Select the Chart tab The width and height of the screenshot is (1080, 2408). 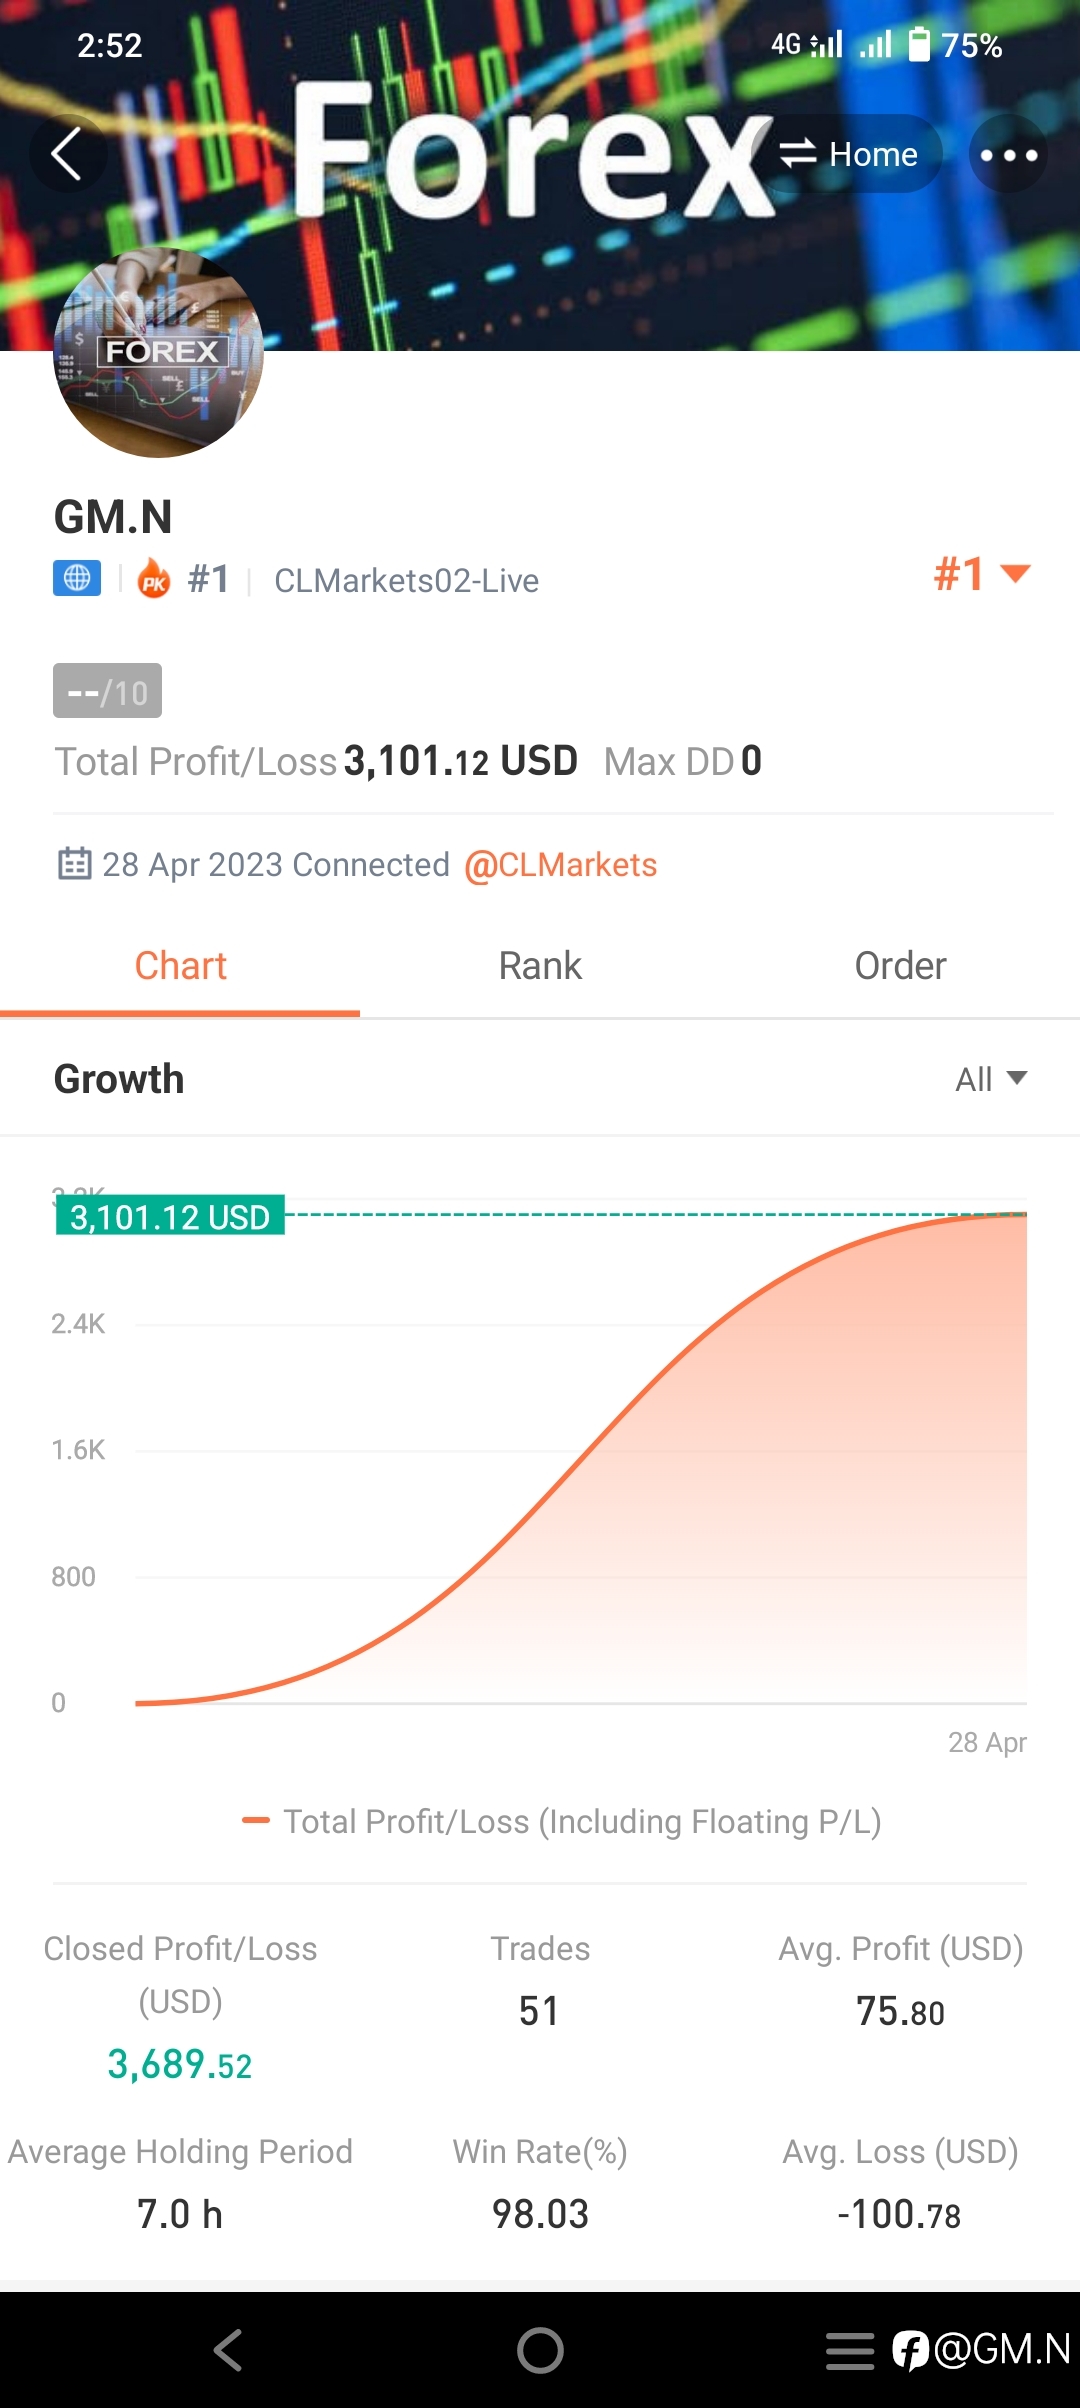pyautogui.click(x=180, y=966)
